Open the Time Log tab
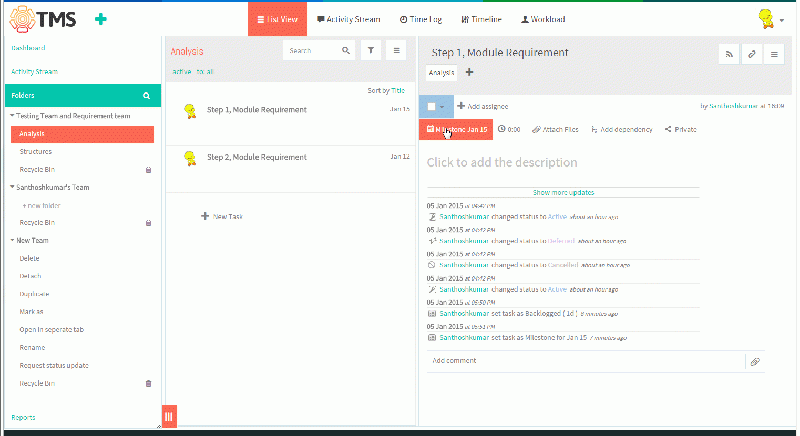The height and width of the screenshot is (436, 800). click(421, 19)
